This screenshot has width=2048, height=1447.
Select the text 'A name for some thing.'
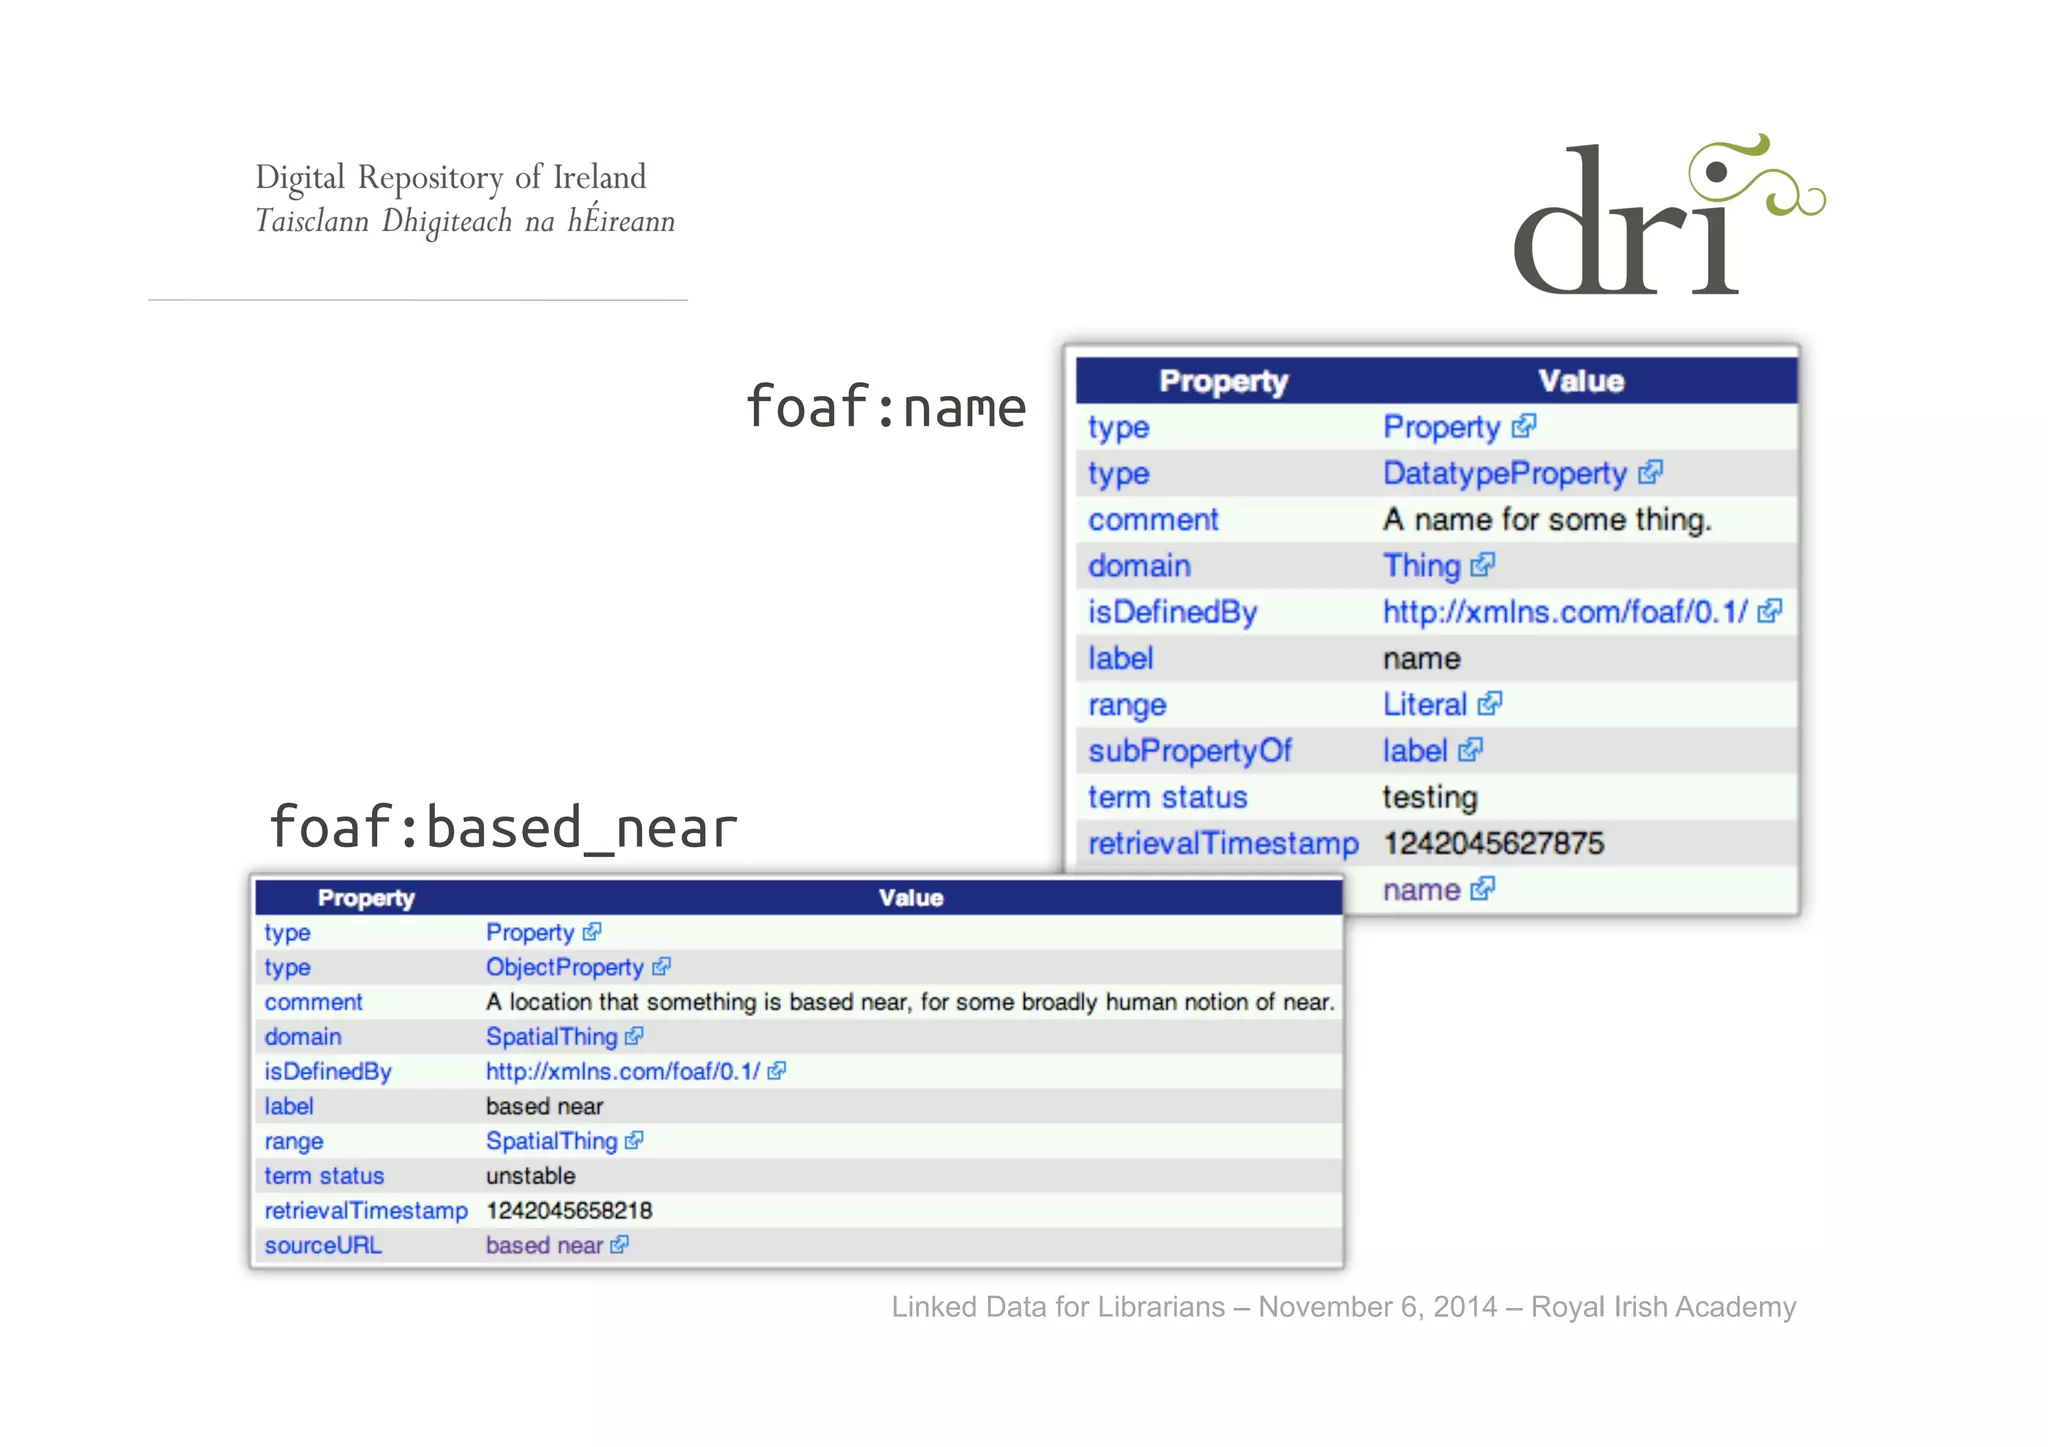point(1548,520)
